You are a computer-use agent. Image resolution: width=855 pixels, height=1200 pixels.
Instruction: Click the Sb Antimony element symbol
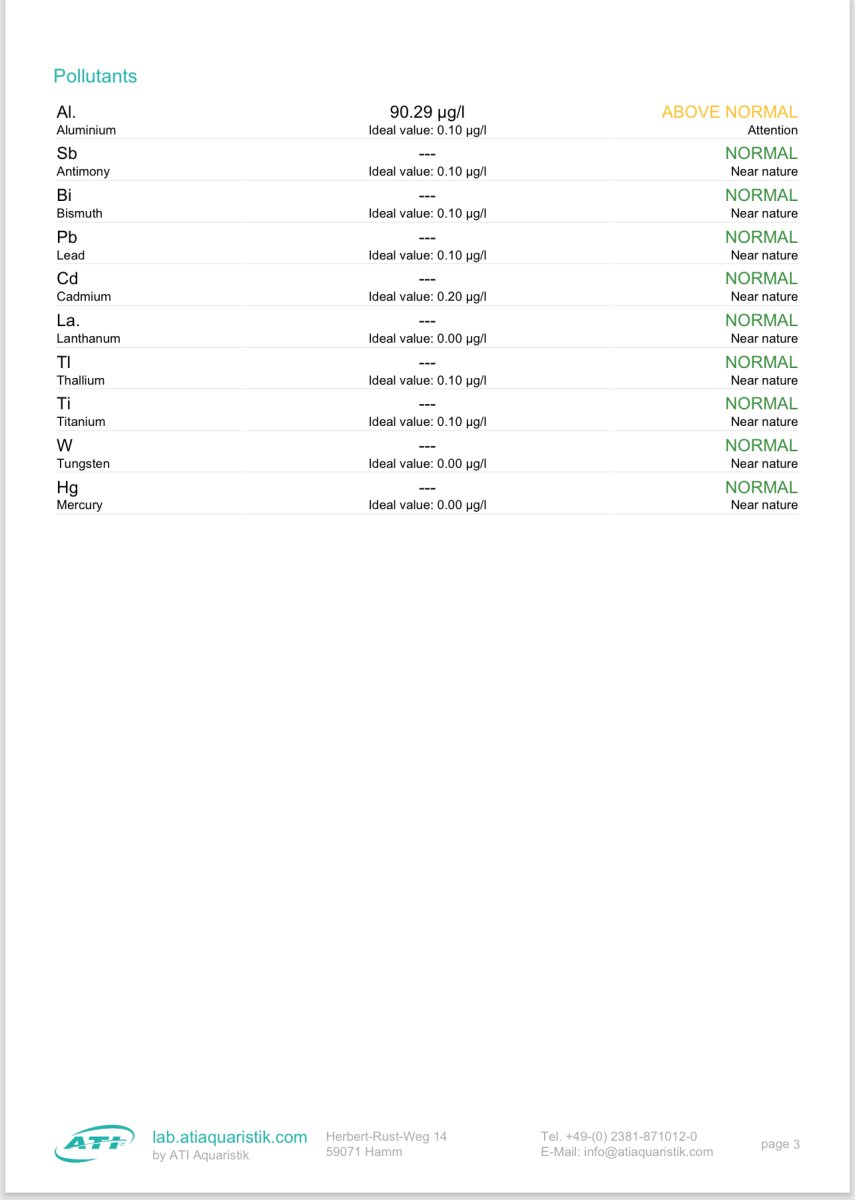(x=67, y=154)
